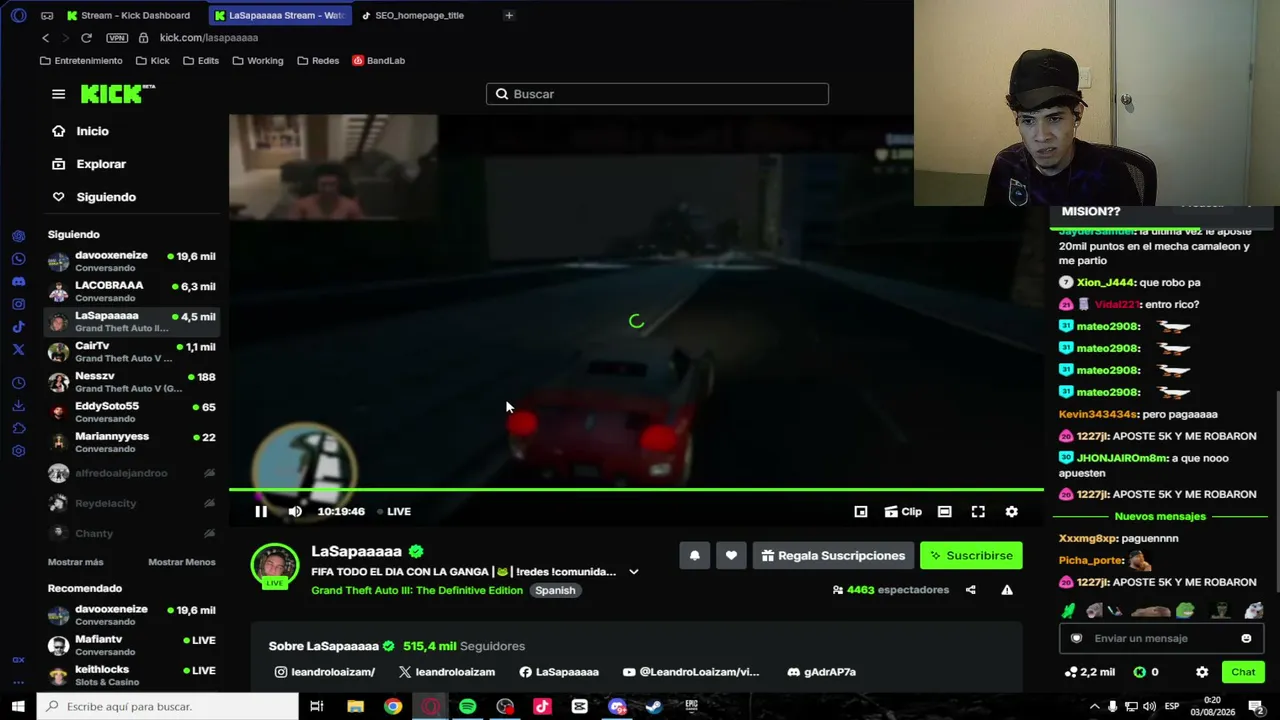The width and height of the screenshot is (1280, 720).
Task: Open the YouTube @LeandroLoaizam link
Action: (691, 672)
